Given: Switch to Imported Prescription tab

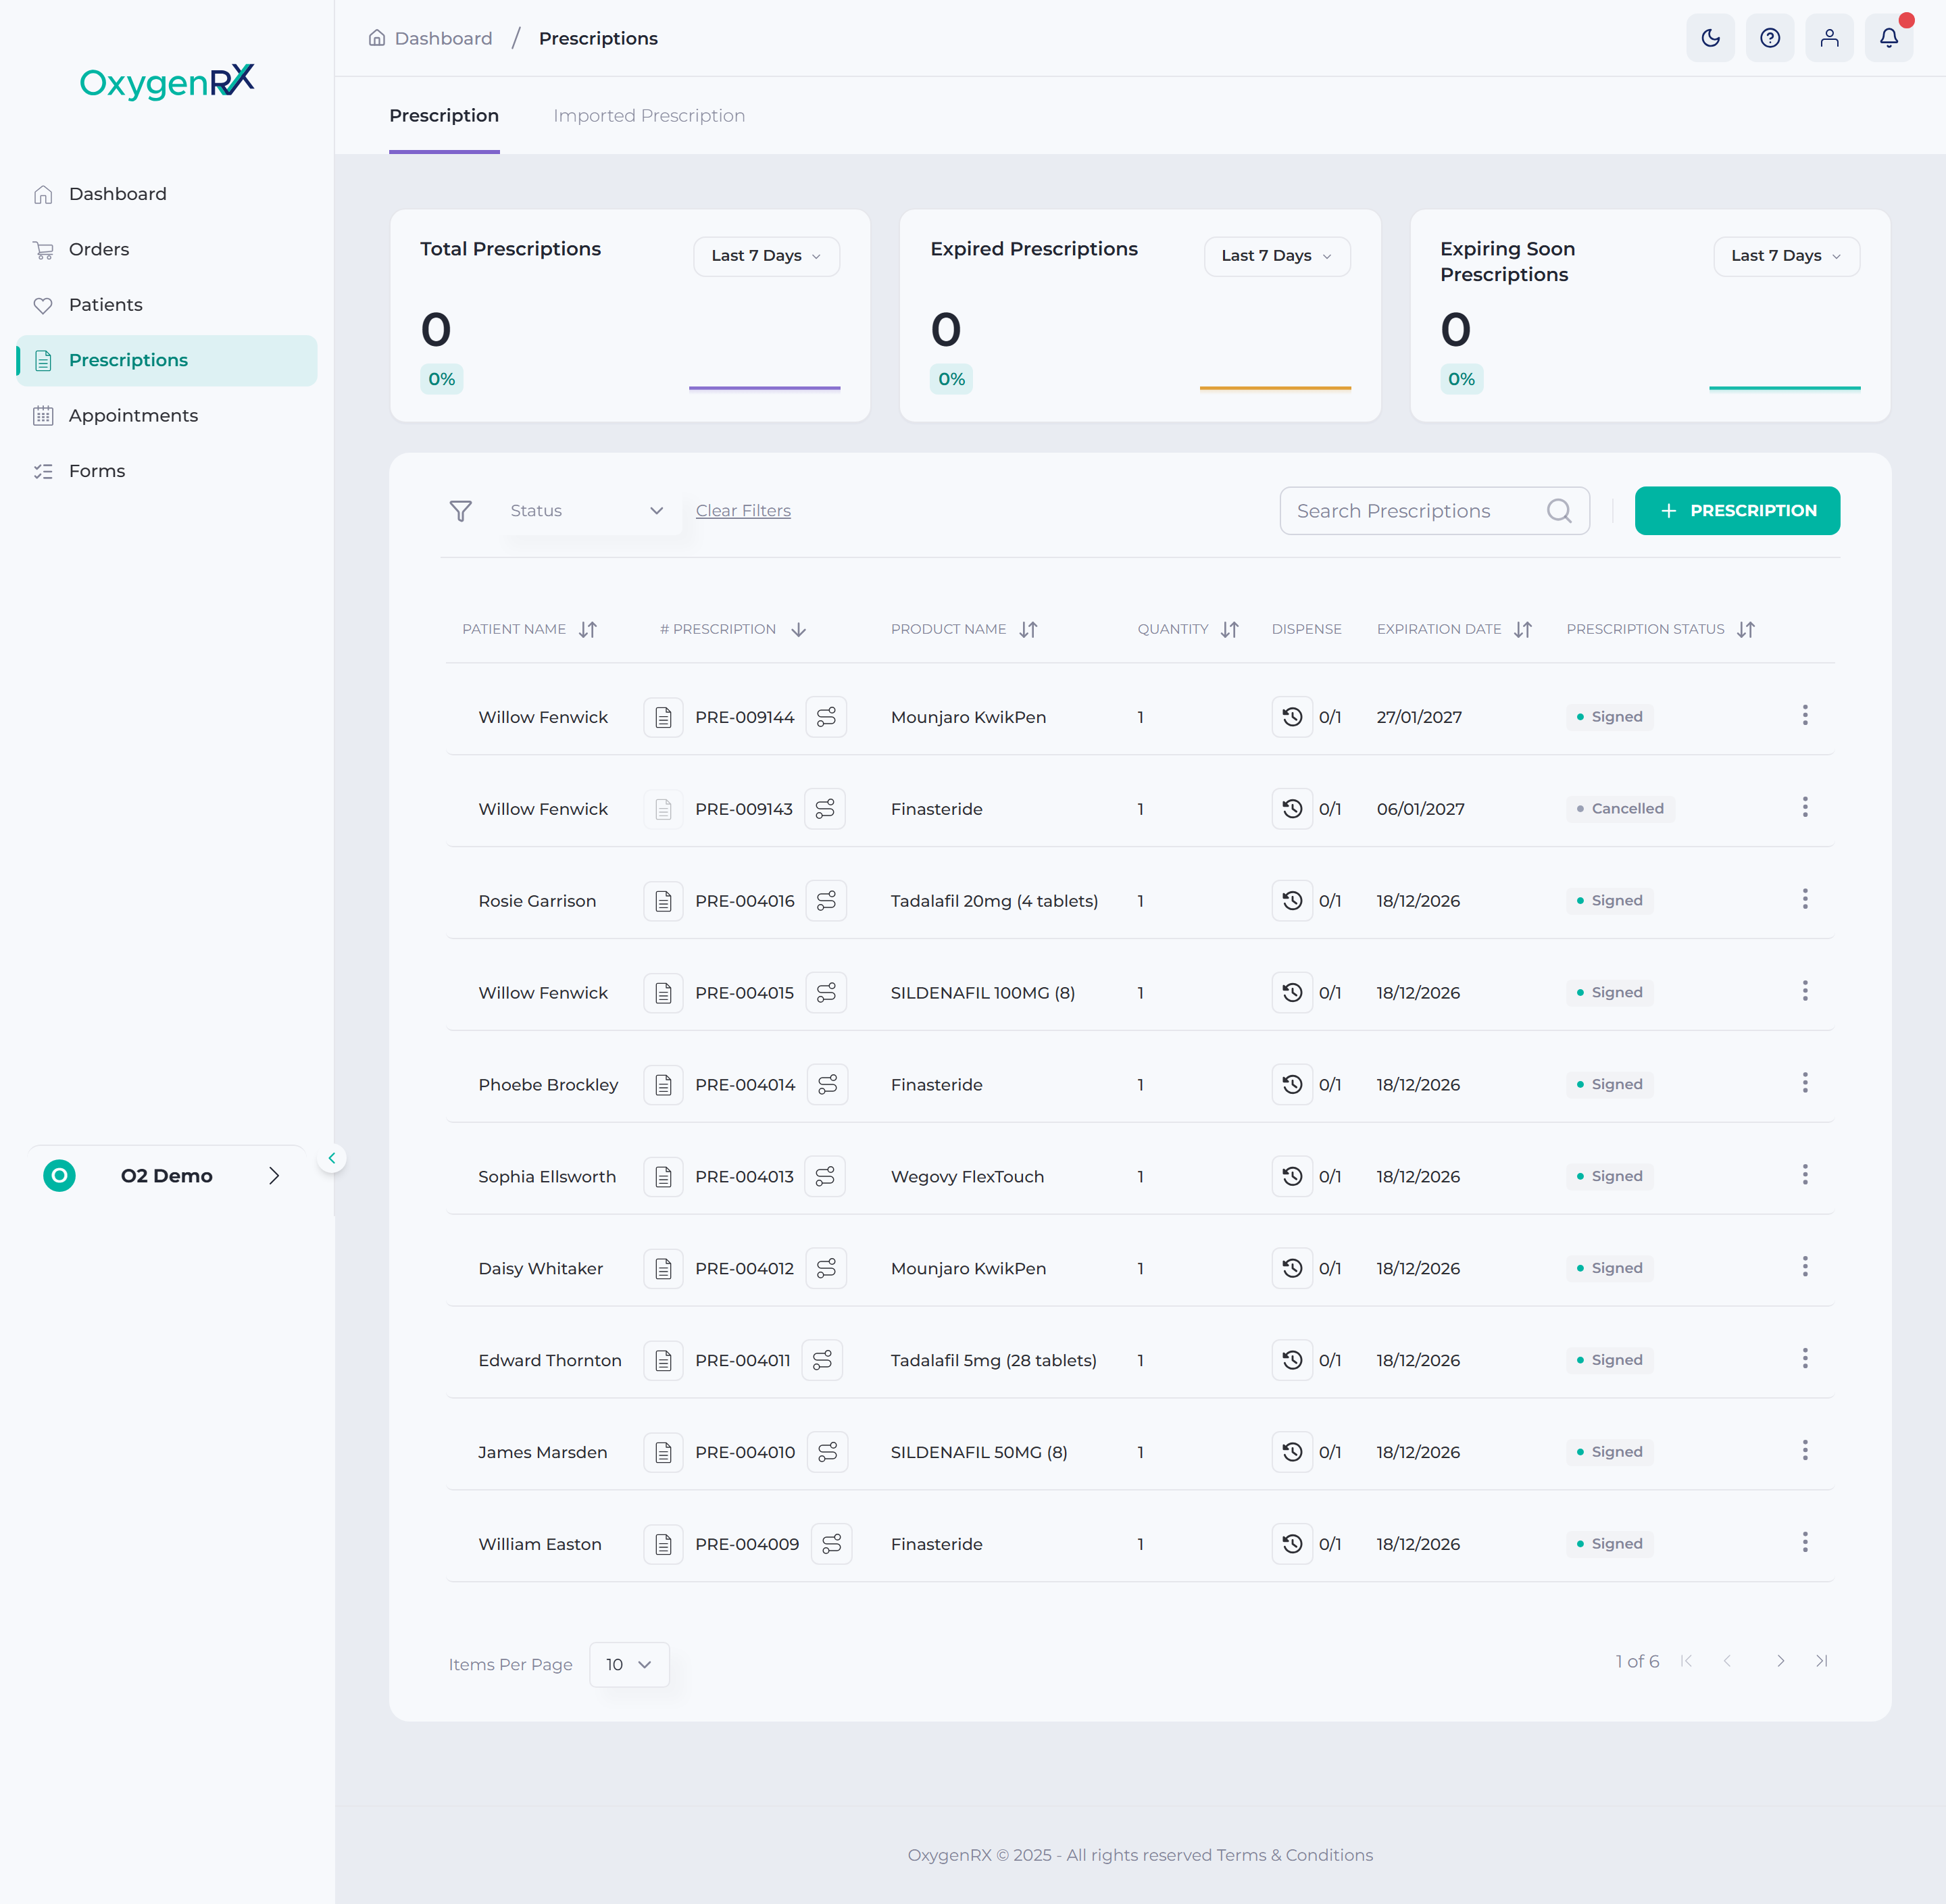Looking at the screenshot, I should [x=649, y=116].
